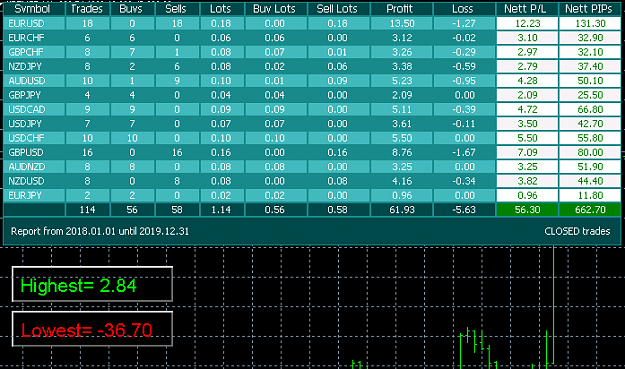Click total lots value 1.14

(x=221, y=210)
